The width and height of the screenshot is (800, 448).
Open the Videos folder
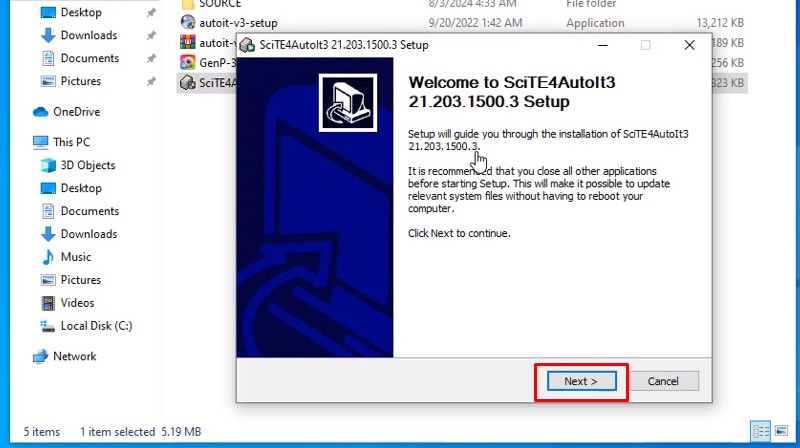(x=77, y=303)
